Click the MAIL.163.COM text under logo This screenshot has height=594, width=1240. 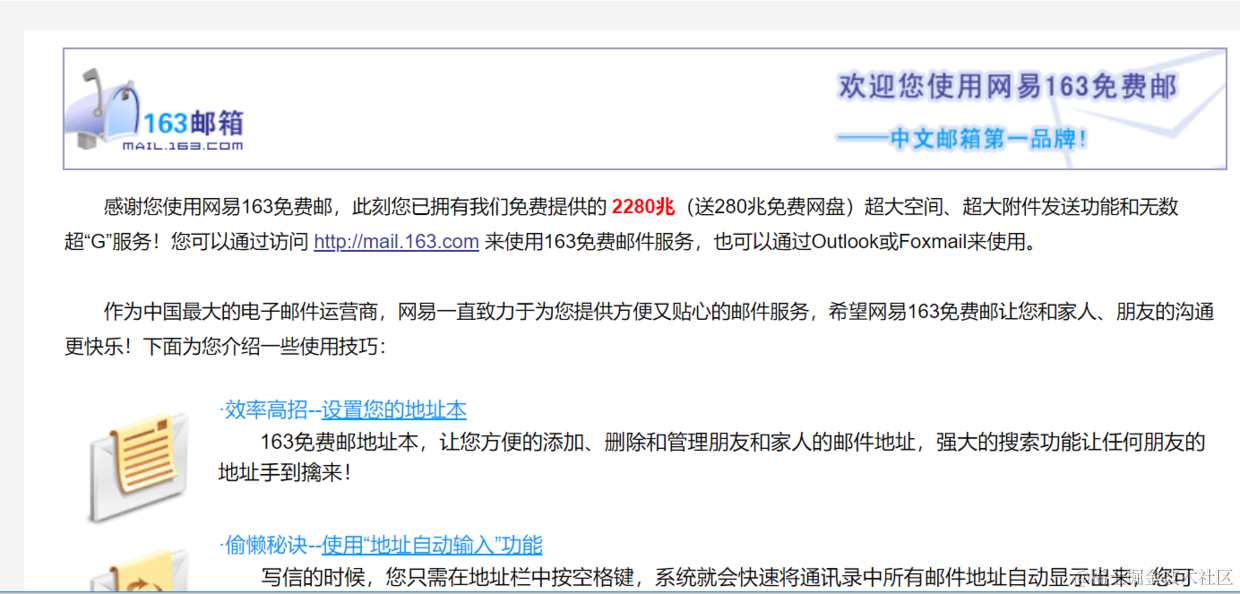[183, 146]
